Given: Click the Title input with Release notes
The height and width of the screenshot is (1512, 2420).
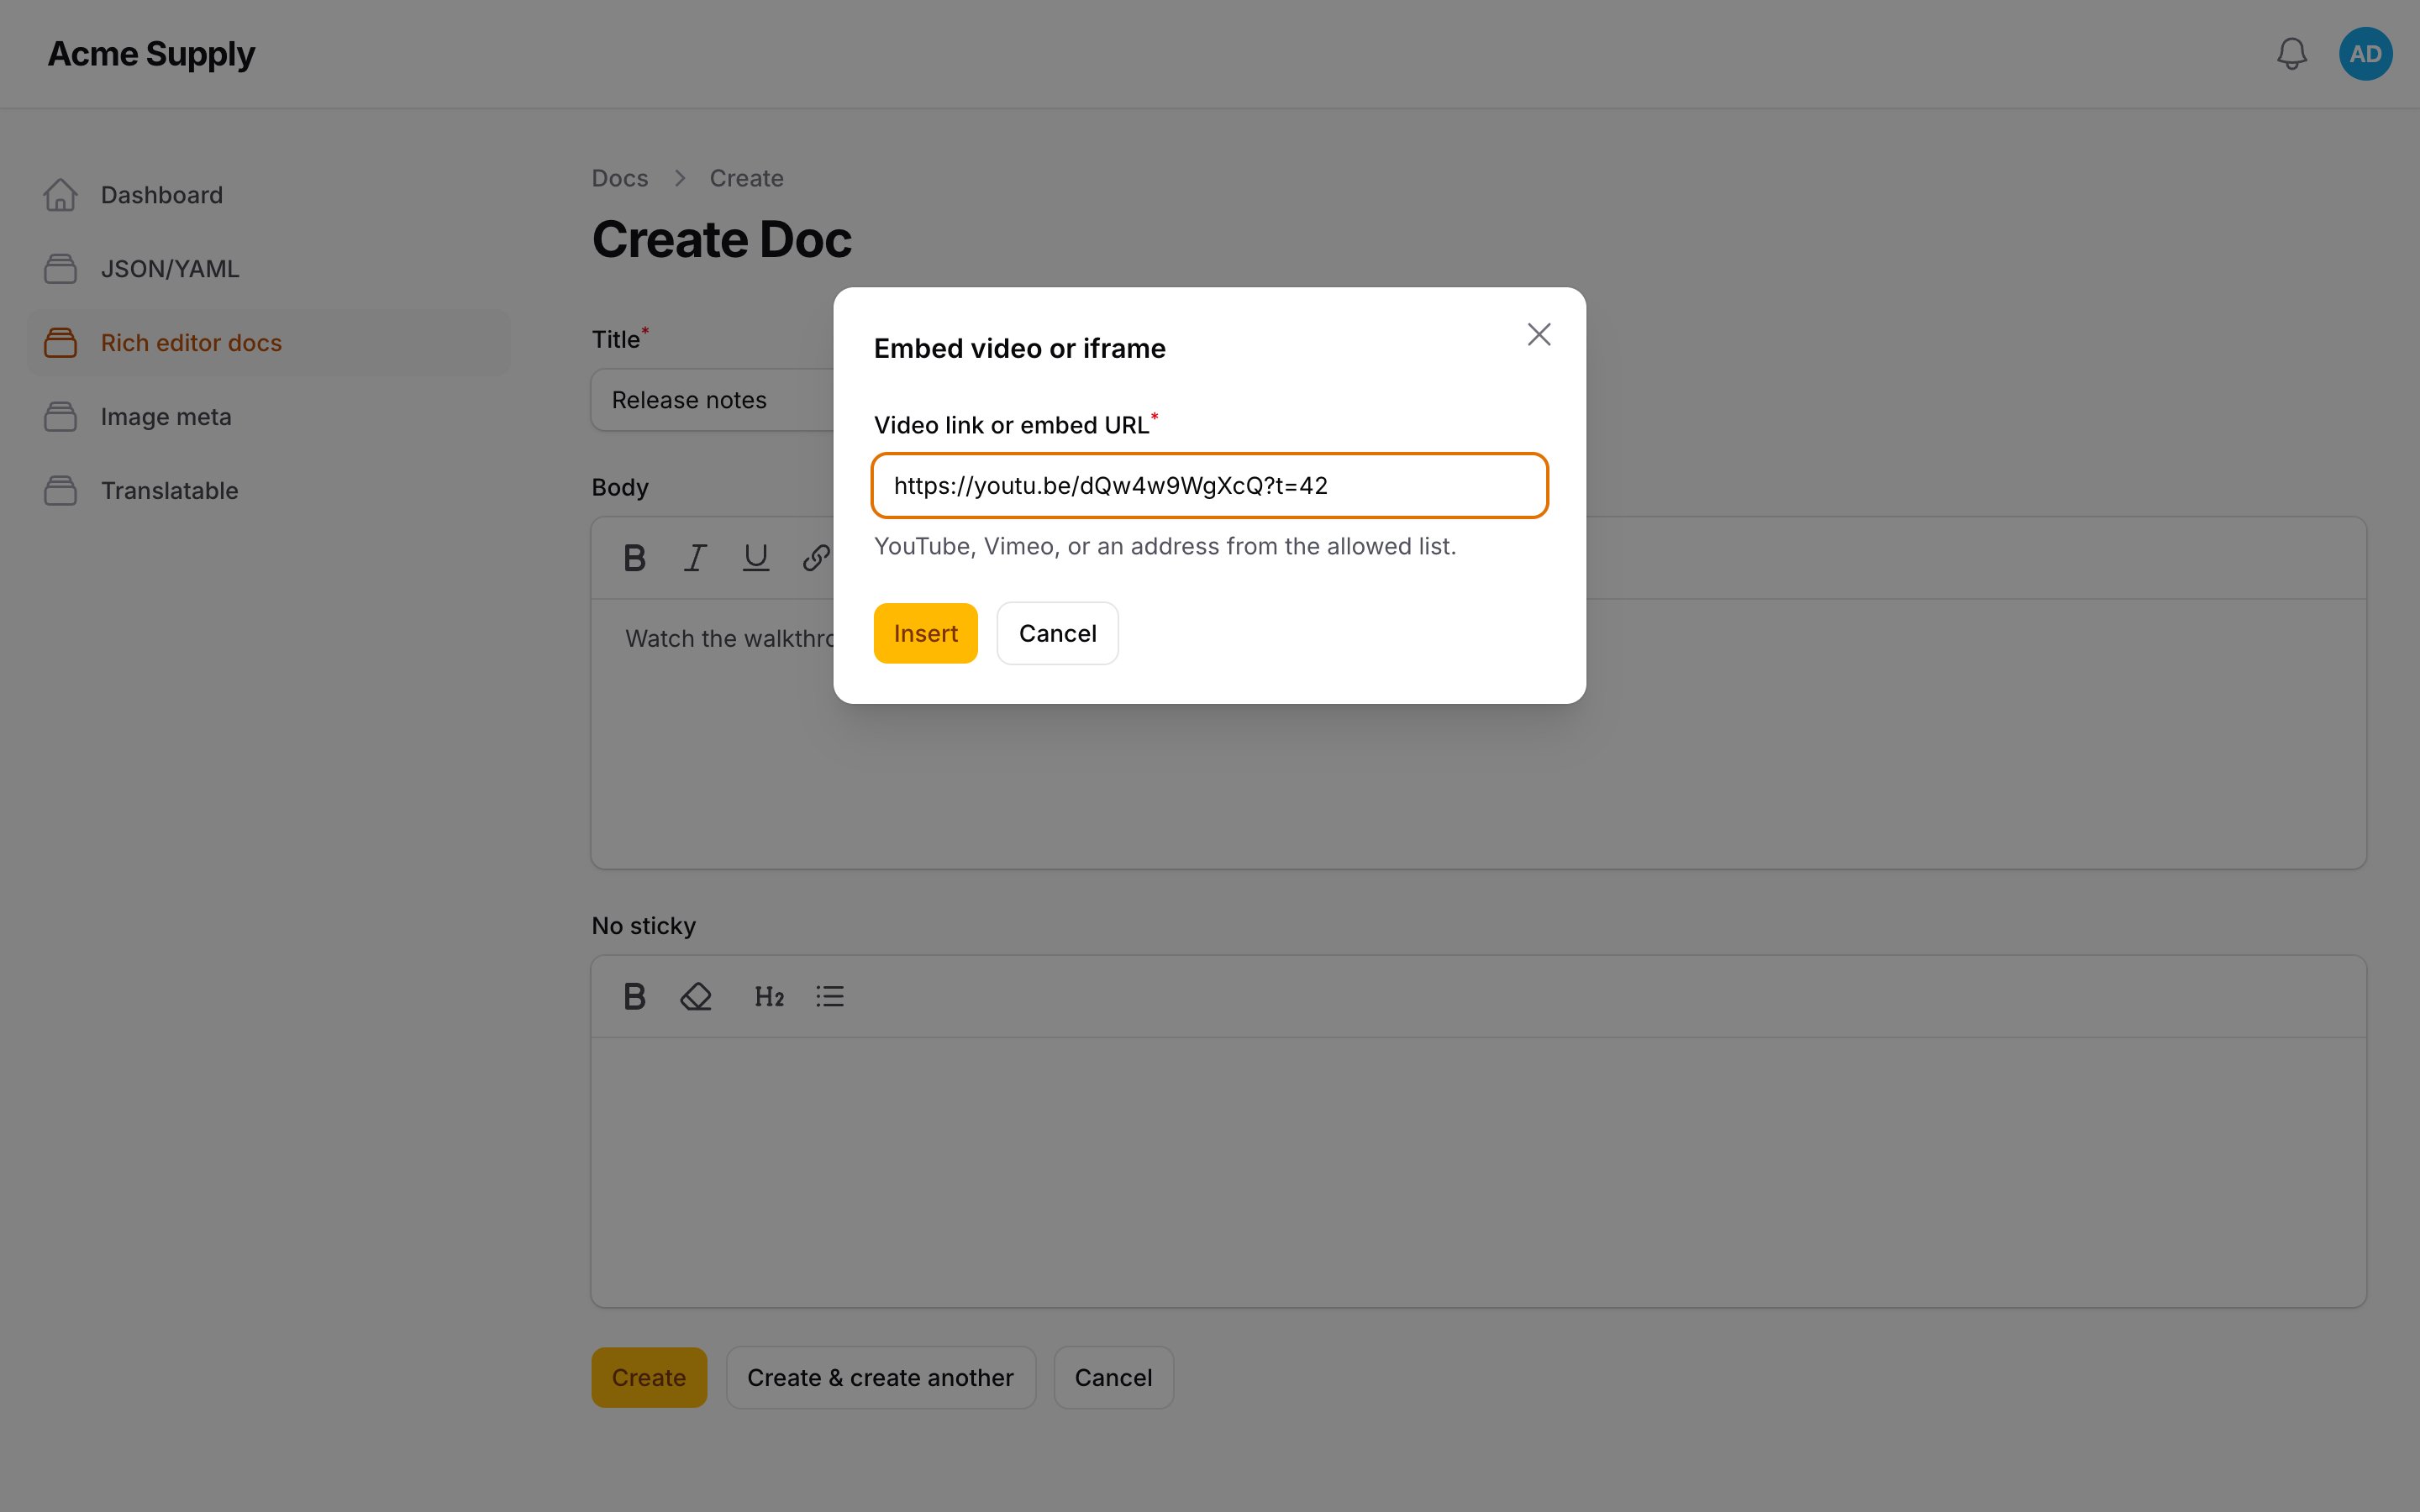Looking at the screenshot, I should (x=712, y=400).
